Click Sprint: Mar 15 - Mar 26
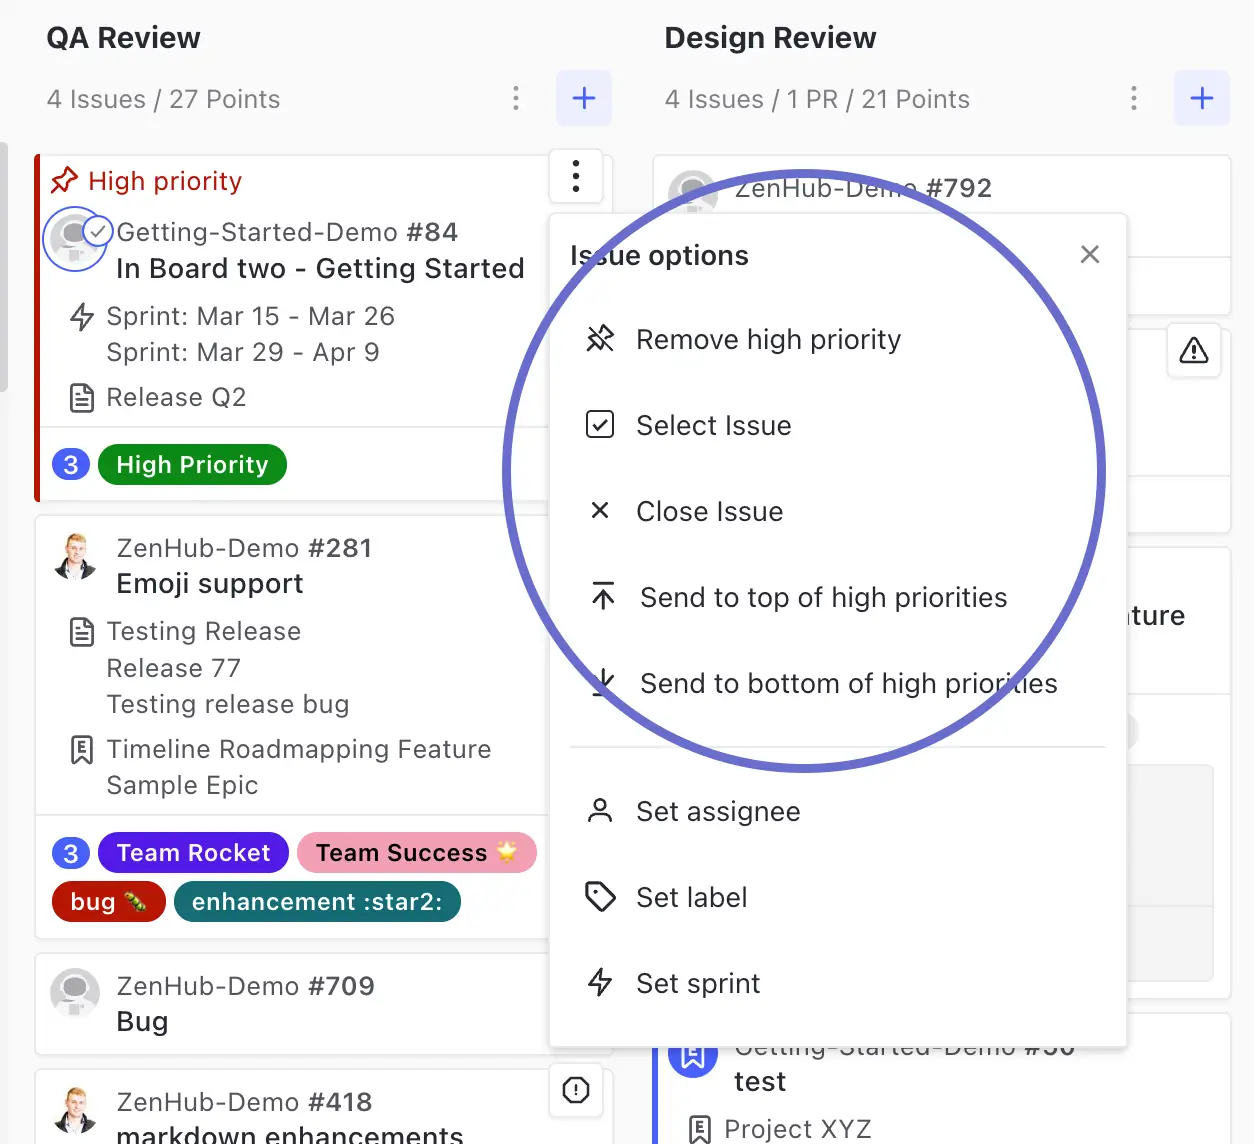 click(x=251, y=316)
